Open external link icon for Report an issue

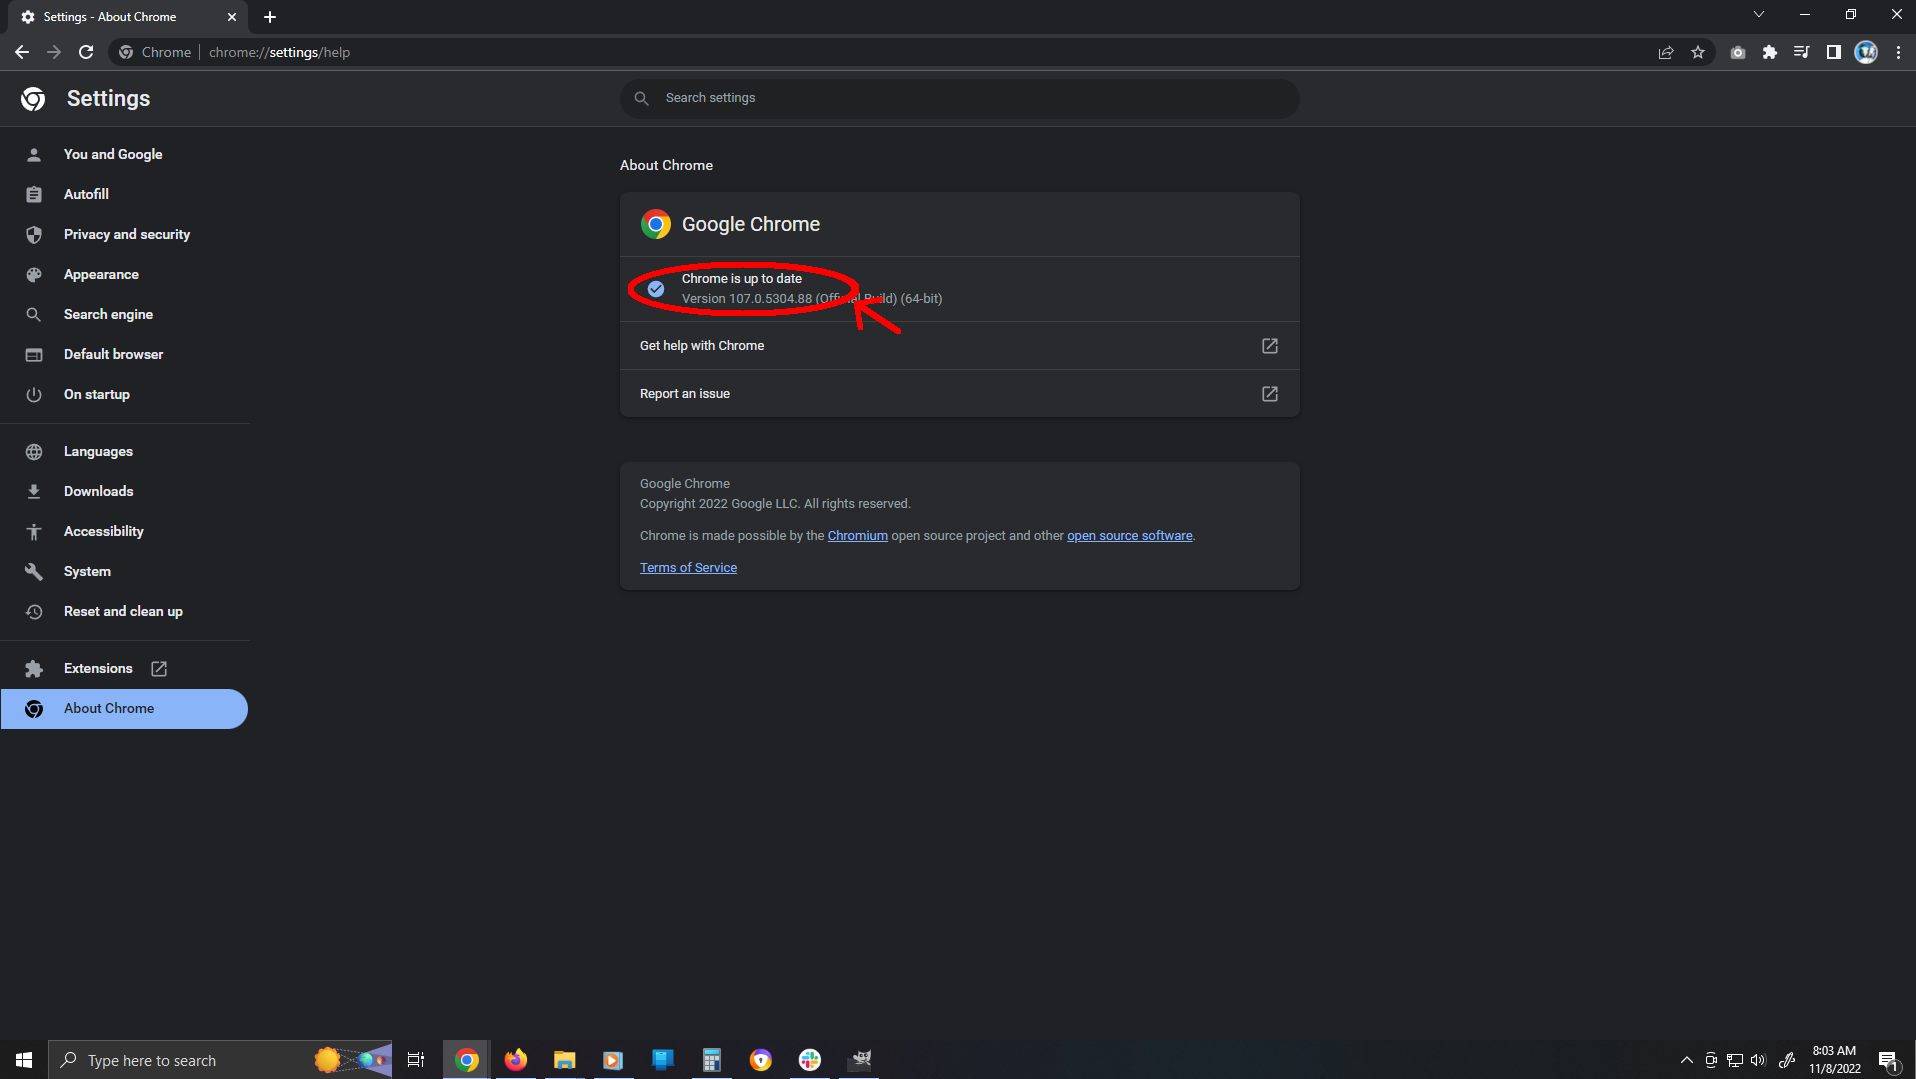coord(1270,394)
